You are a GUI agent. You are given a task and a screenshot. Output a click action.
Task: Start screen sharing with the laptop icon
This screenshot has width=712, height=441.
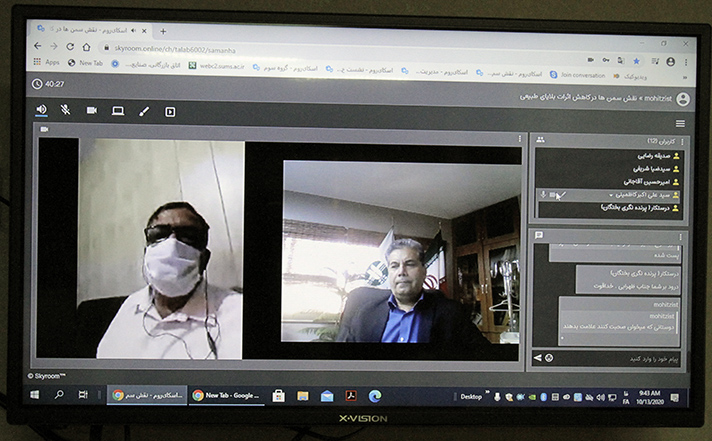click(x=118, y=111)
